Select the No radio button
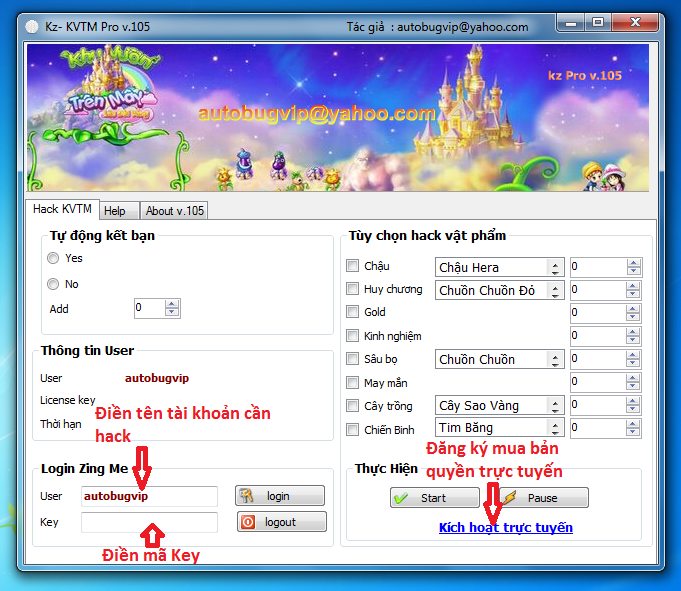The width and height of the screenshot is (681, 591). point(53,284)
